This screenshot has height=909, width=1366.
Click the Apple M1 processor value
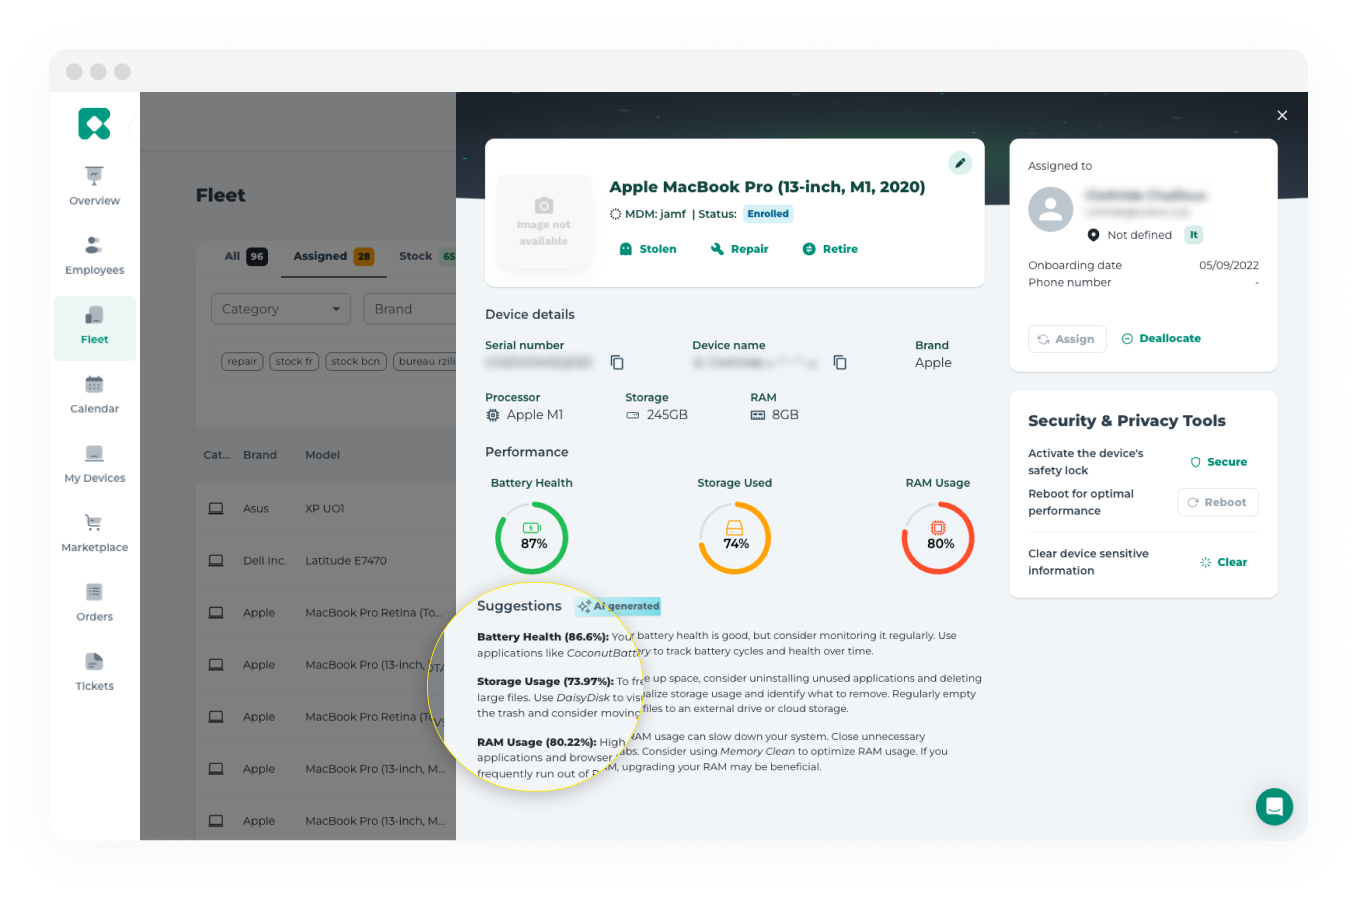[534, 415]
